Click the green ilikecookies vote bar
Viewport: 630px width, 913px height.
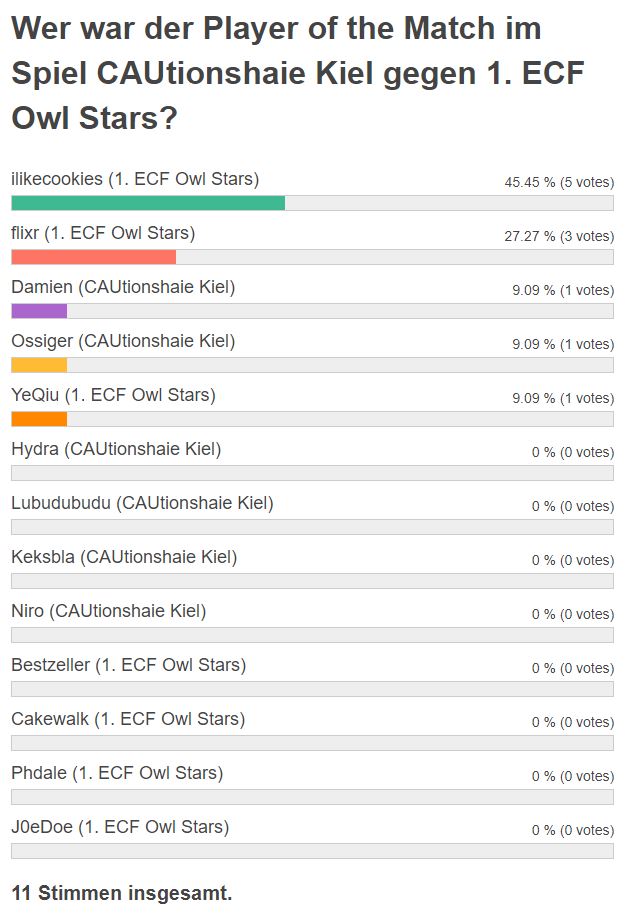point(148,203)
